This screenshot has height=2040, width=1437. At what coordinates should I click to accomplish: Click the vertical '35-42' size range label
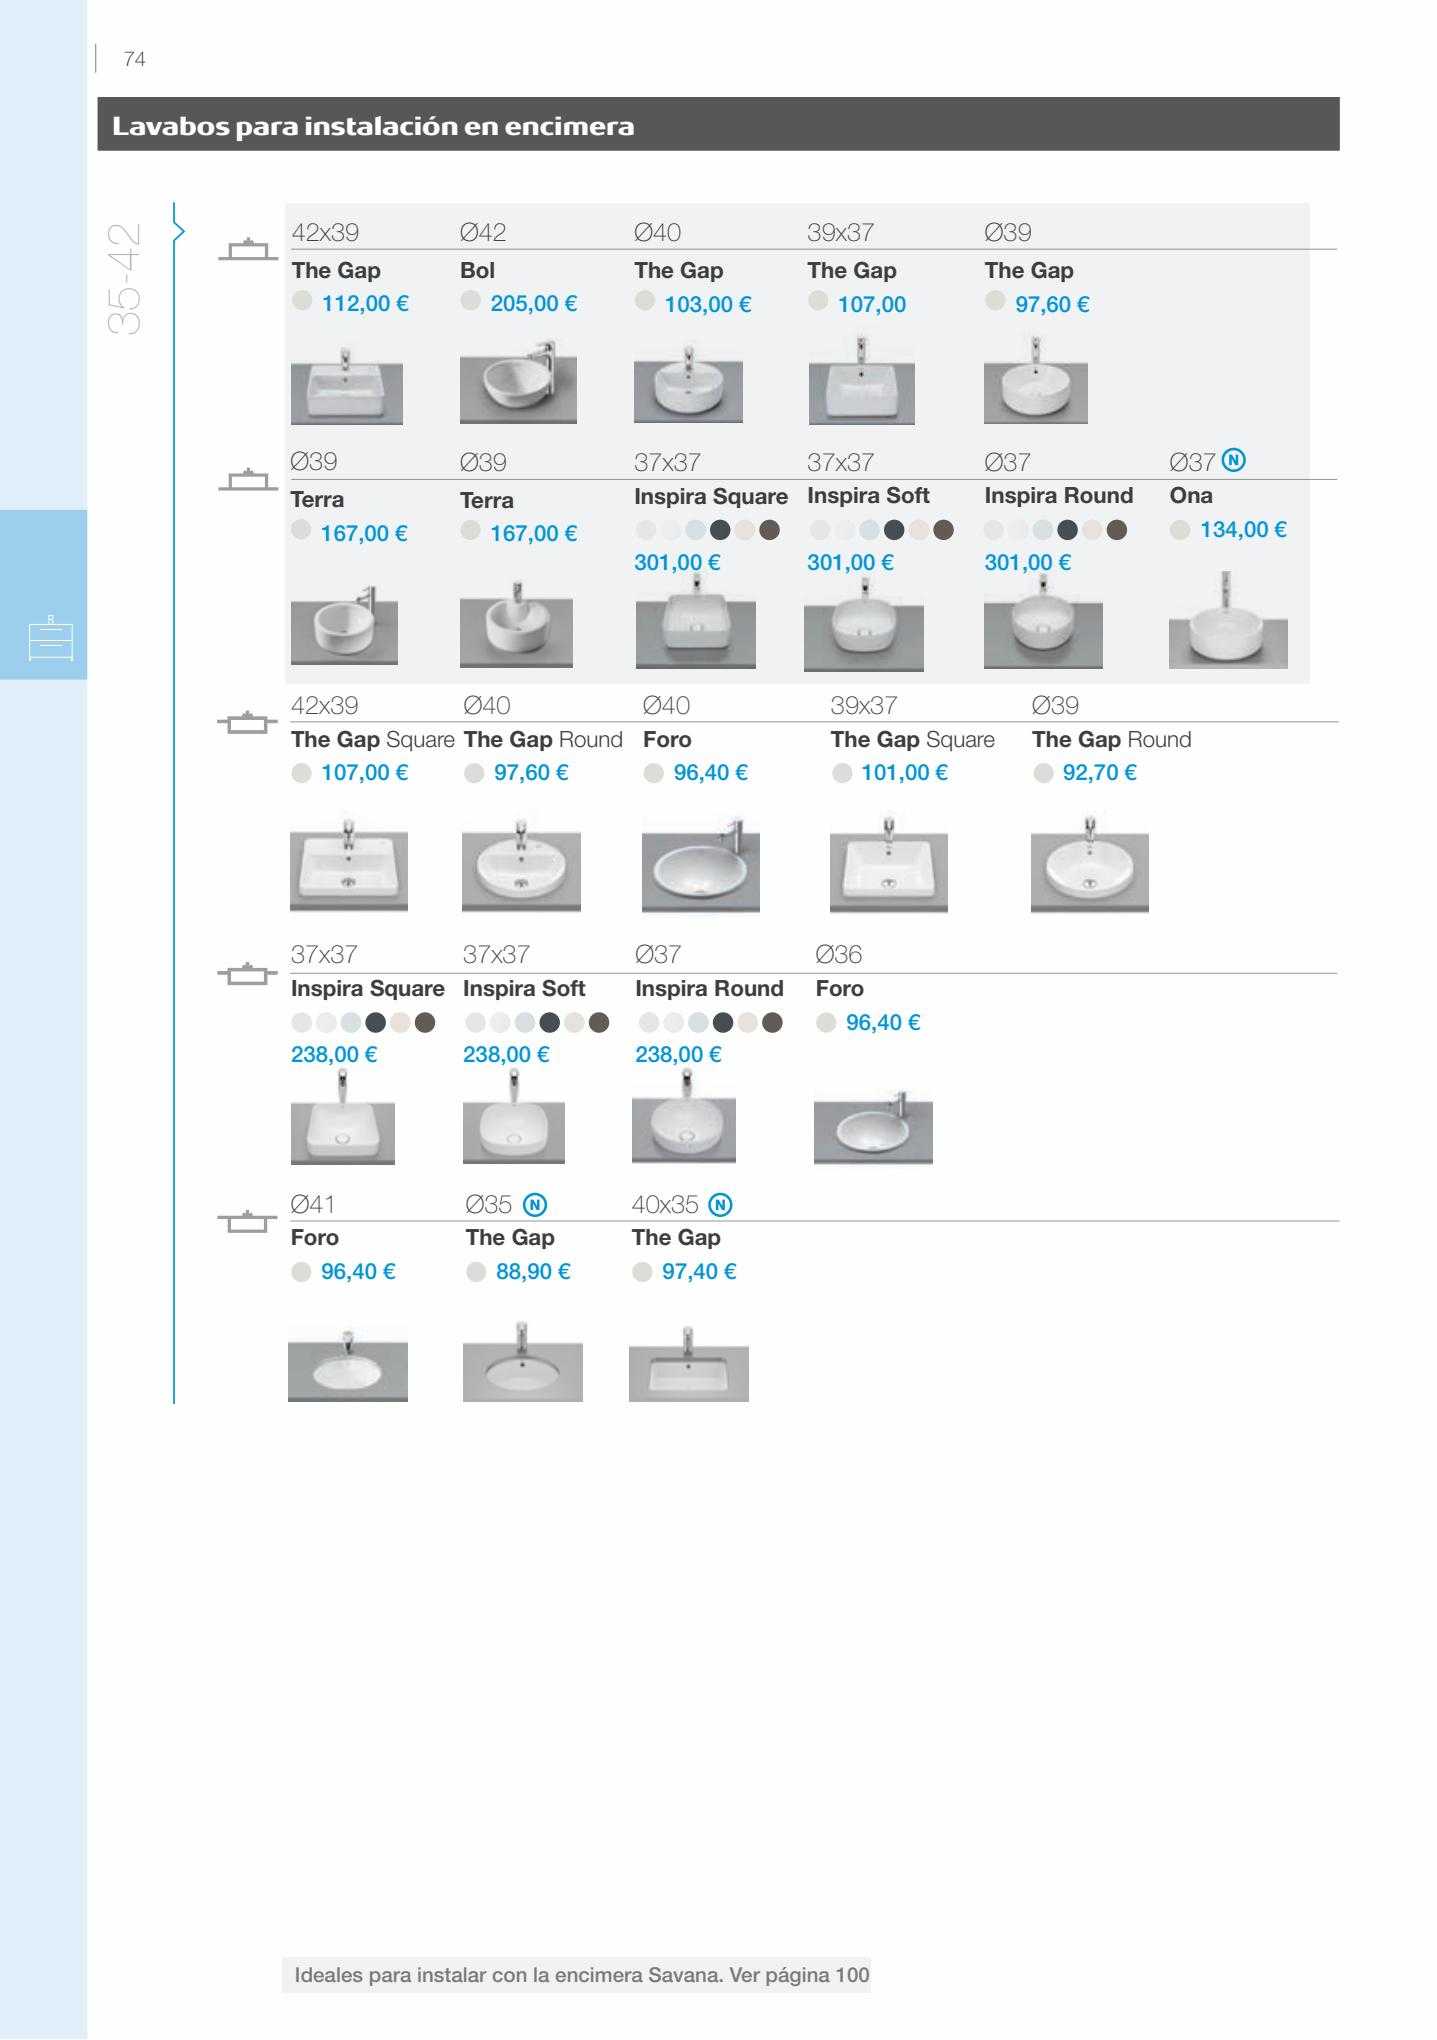tap(124, 279)
